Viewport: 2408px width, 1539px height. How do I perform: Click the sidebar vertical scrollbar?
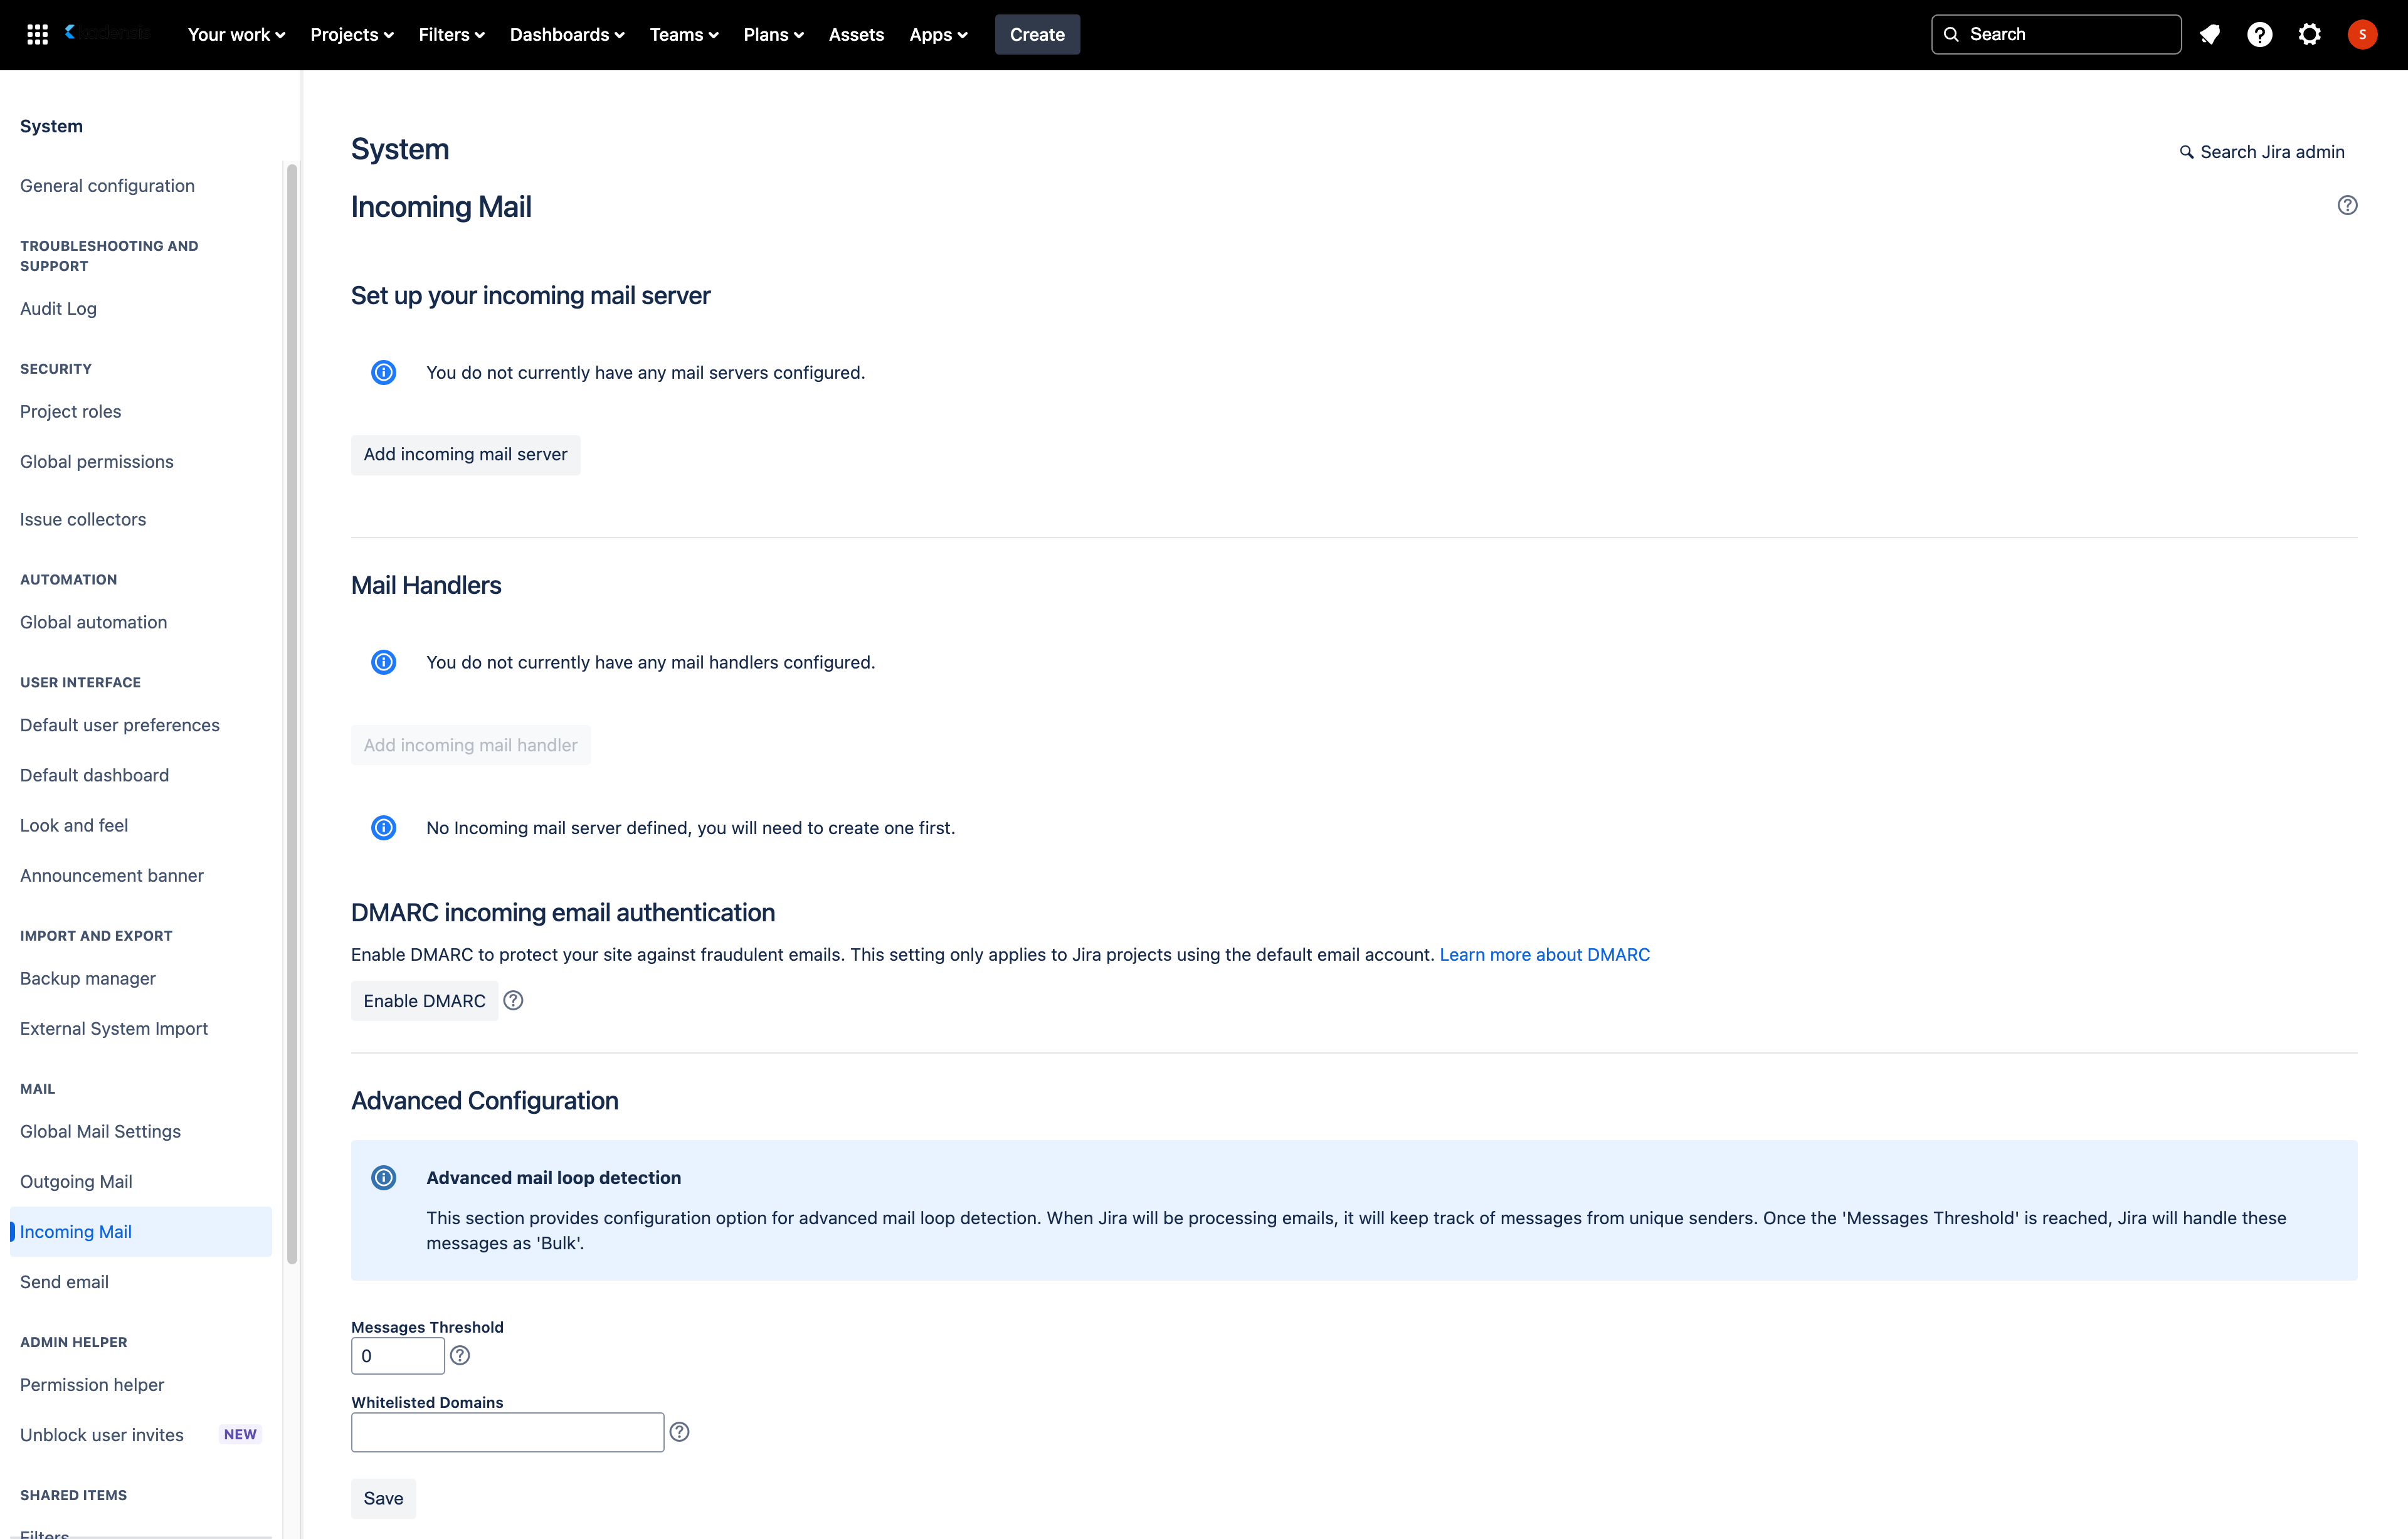tap(292, 714)
